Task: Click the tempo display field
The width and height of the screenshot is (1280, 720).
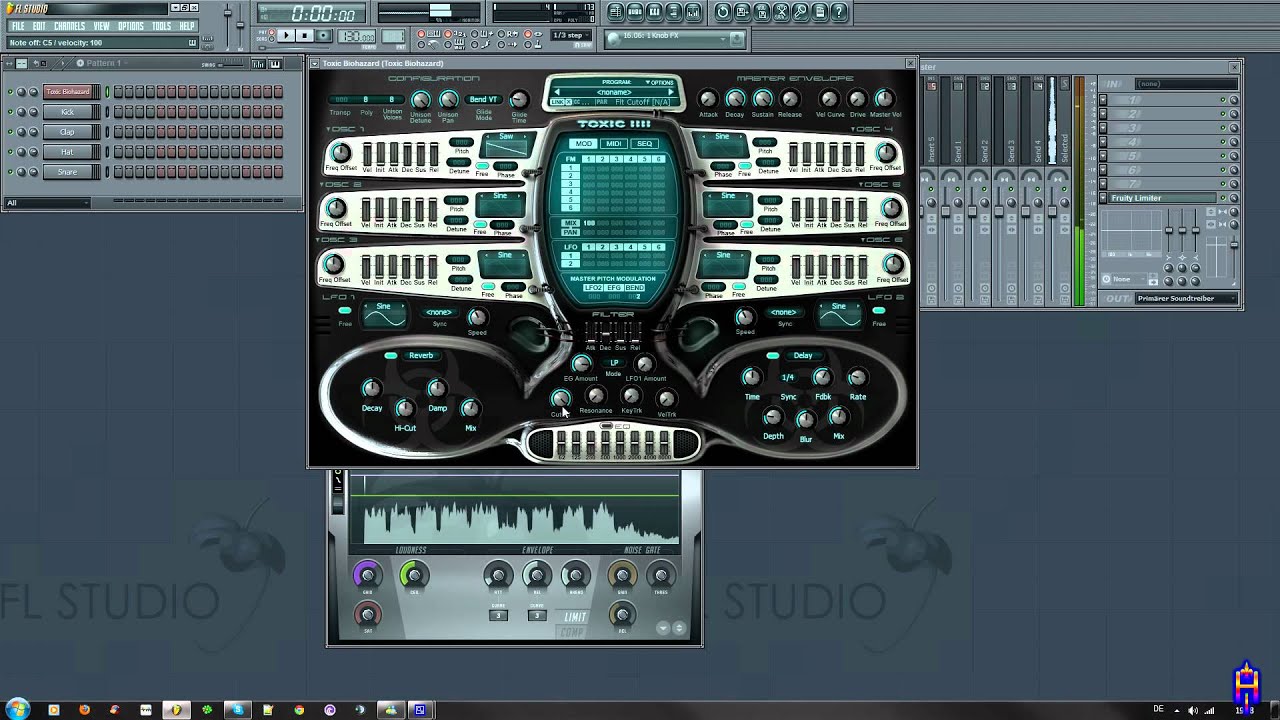Action: [x=356, y=36]
